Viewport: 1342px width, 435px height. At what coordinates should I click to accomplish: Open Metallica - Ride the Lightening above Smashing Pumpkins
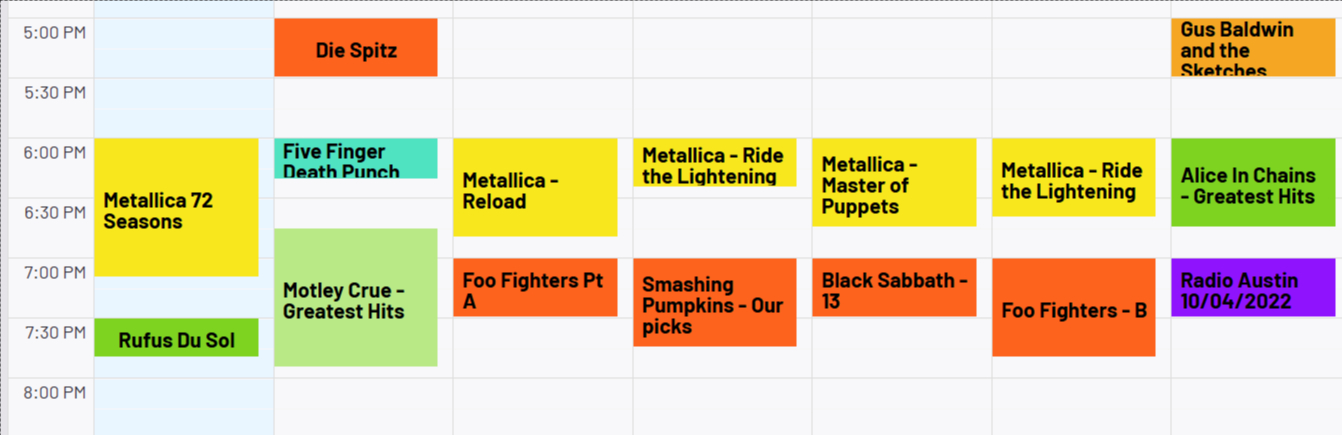pos(715,163)
